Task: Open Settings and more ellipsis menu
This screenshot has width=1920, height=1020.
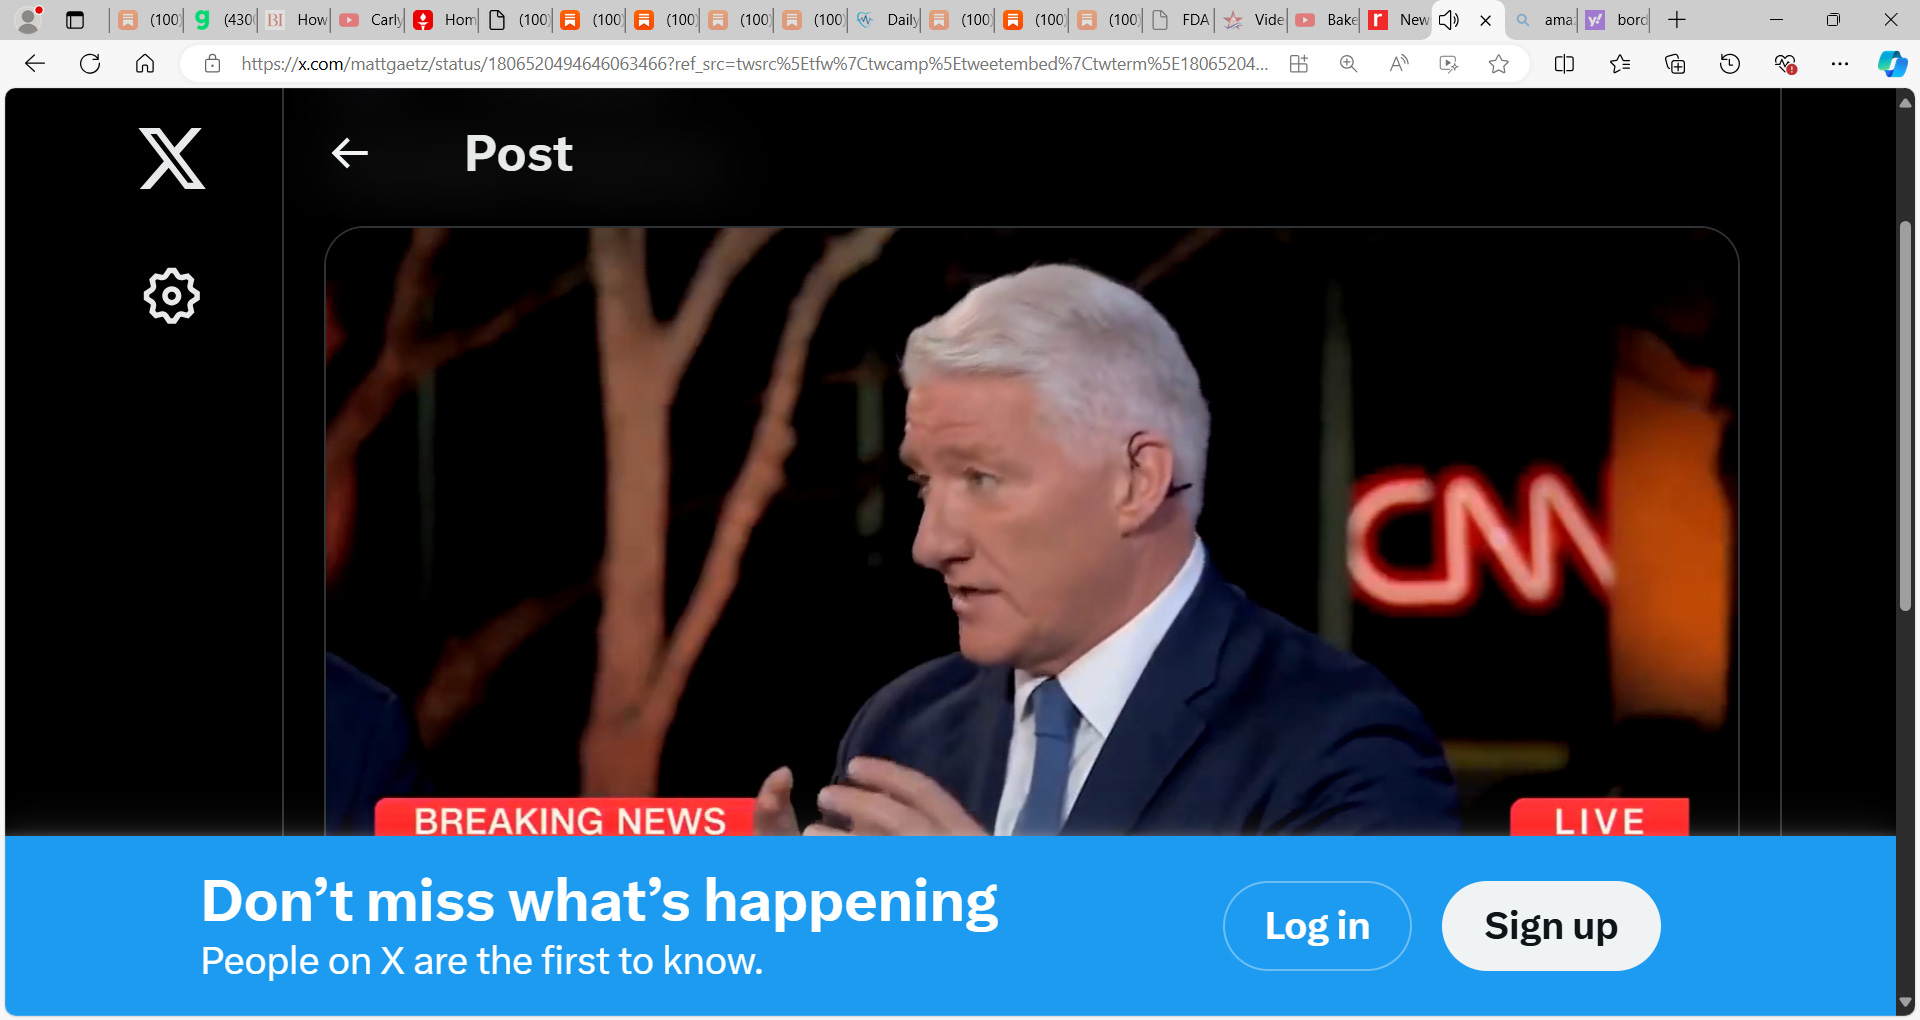Action: click(1840, 64)
